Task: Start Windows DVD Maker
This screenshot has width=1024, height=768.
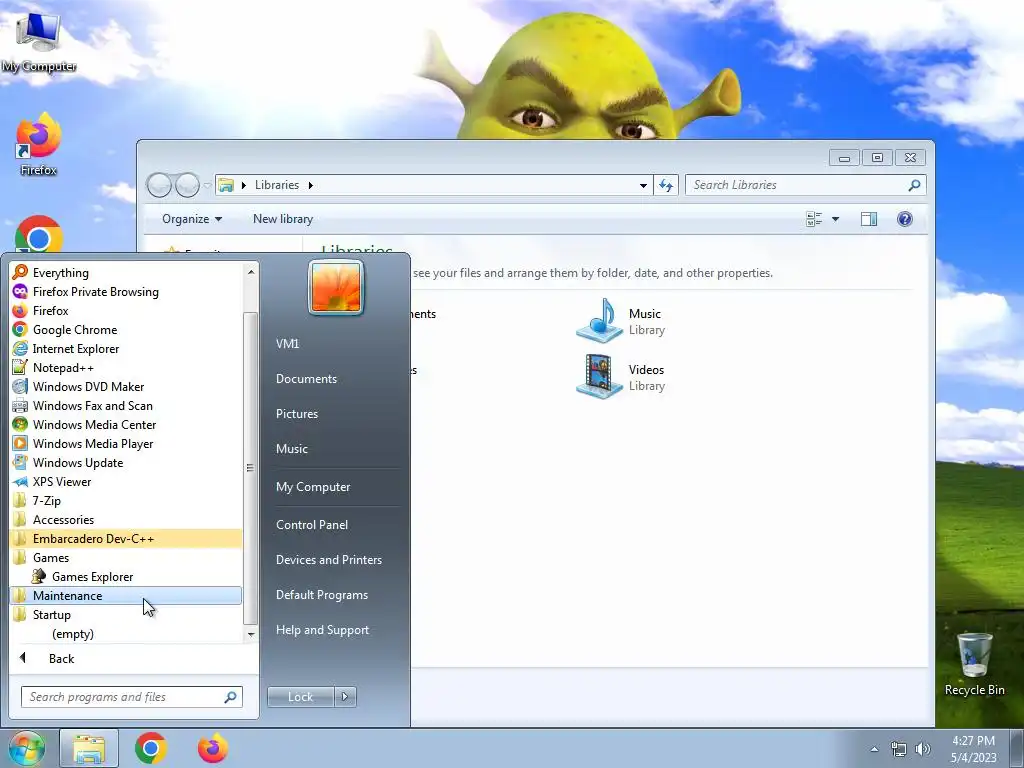Action: tap(126, 387)
